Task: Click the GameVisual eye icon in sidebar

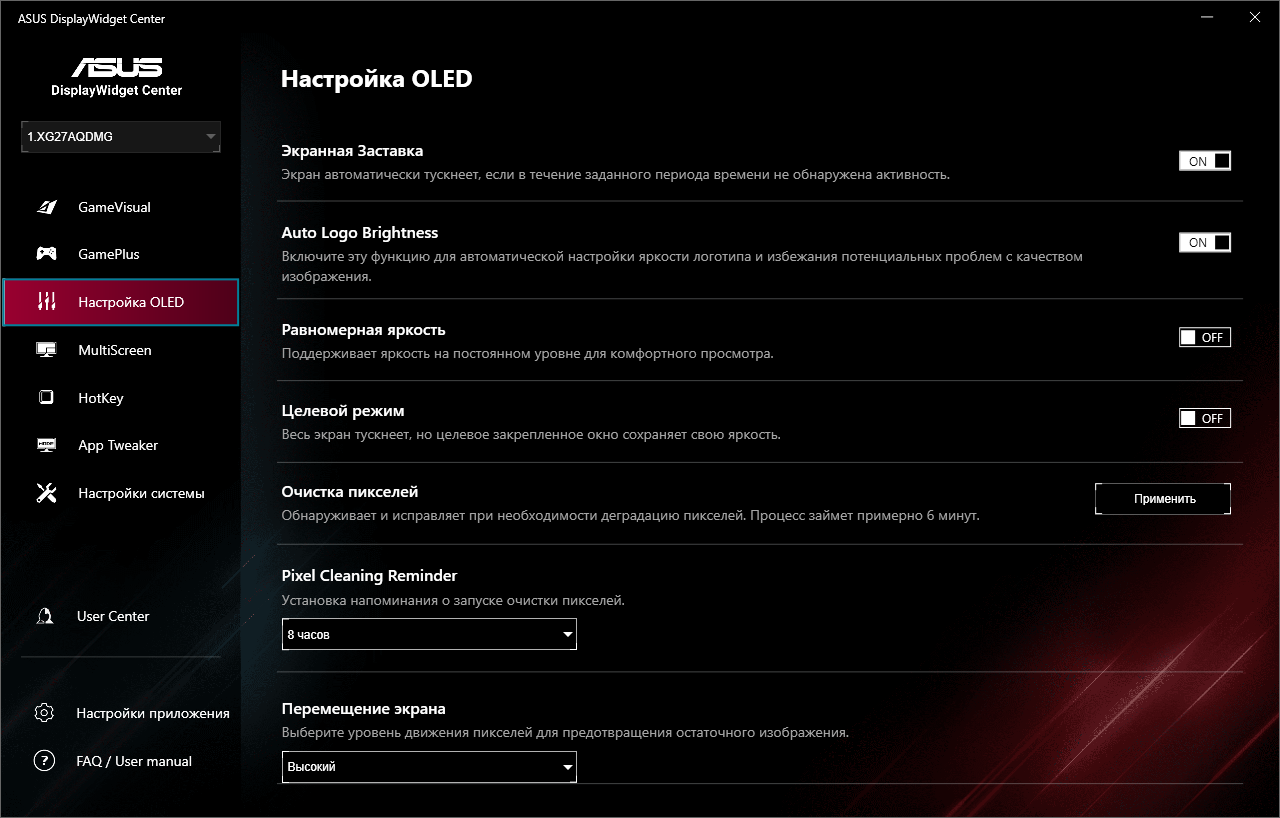Action: tap(46, 207)
